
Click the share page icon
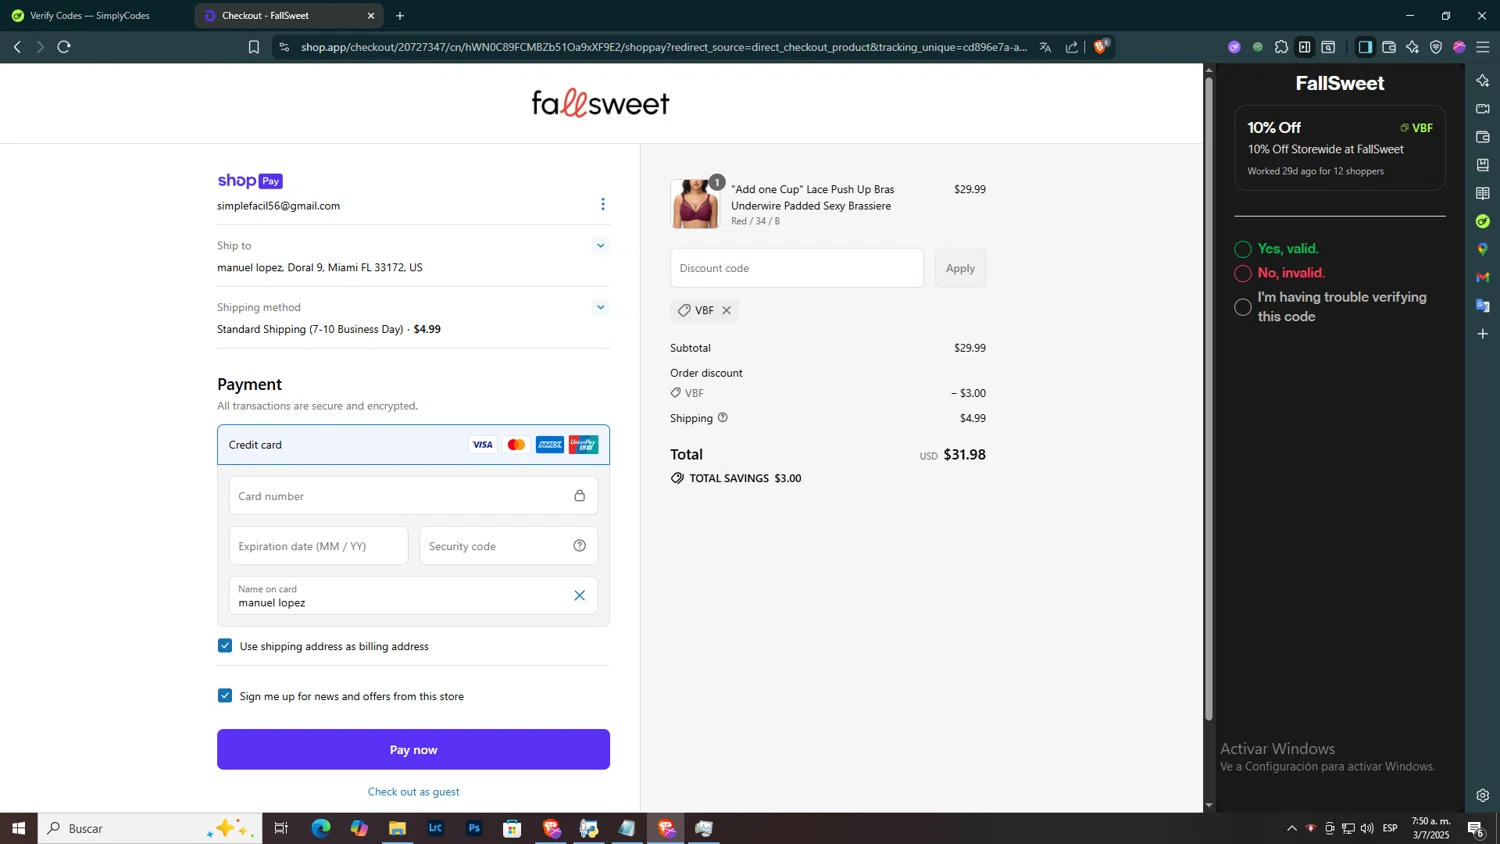click(x=1072, y=47)
